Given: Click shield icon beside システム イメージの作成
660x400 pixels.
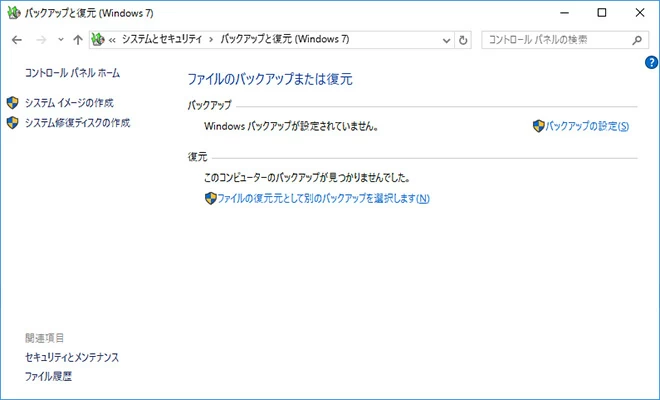Looking at the screenshot, I should (x=13, y=103).
